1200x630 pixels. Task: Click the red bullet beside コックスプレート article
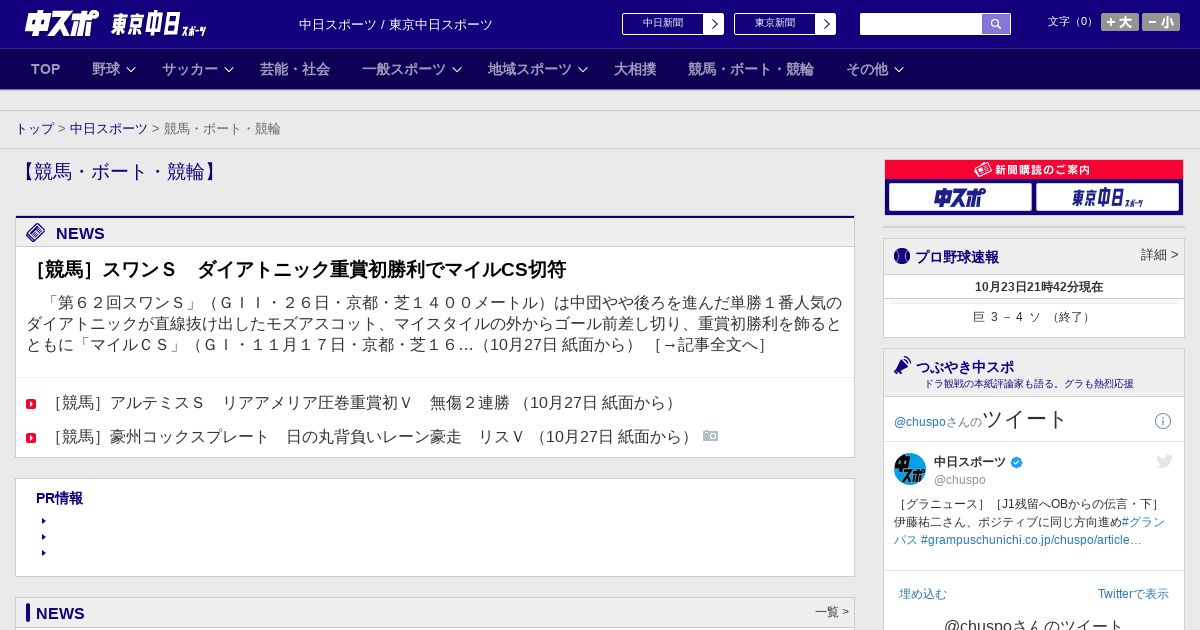[x=31, y=438]
